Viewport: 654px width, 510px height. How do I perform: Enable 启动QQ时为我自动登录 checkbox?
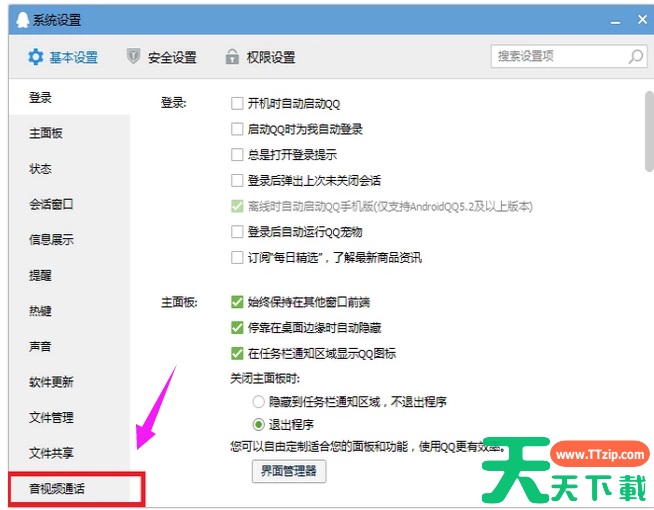237,129
